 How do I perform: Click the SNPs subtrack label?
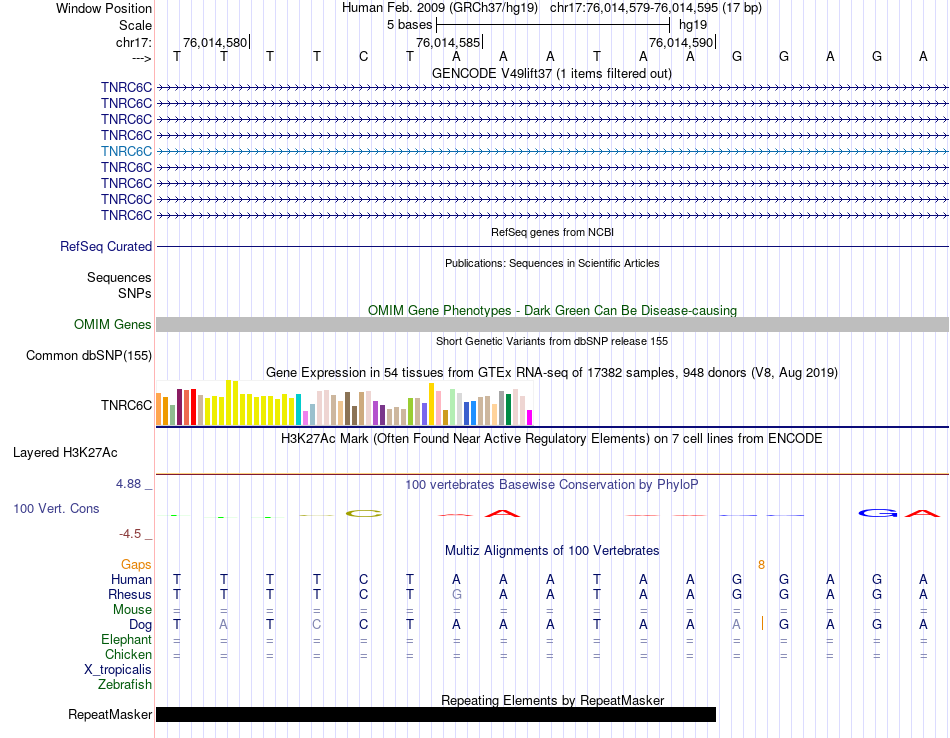[135, 293]
